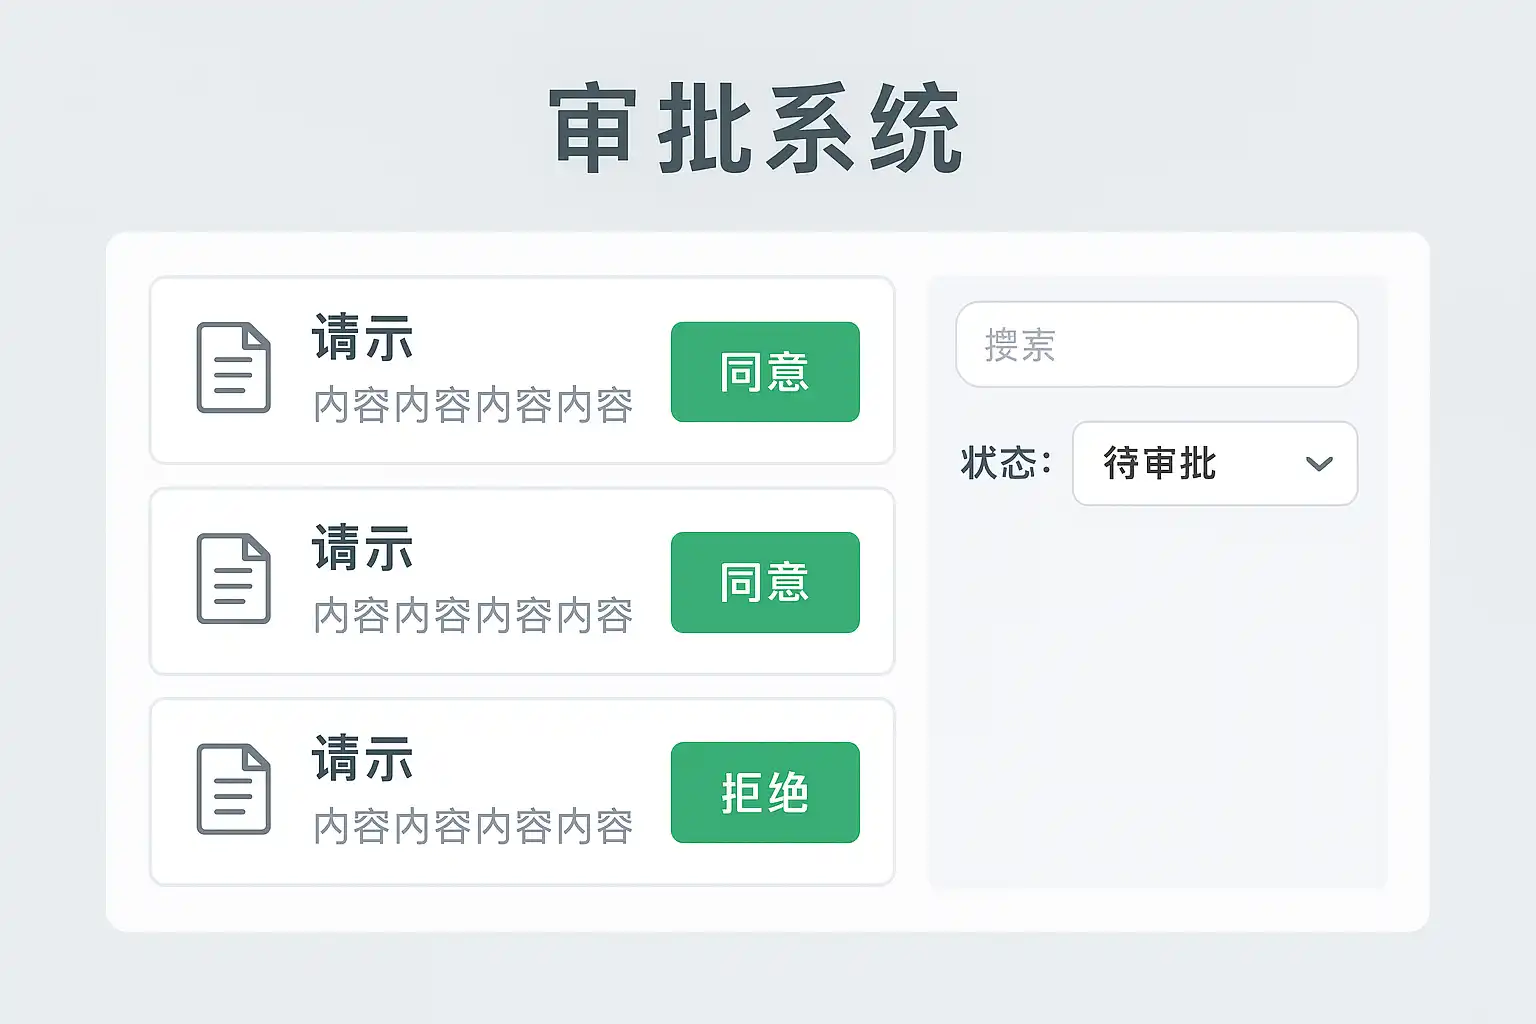This screenshot has width=1536, height=1024.
Task: Click the document icon in the top 请示 card
Action: tap(233, 368)
